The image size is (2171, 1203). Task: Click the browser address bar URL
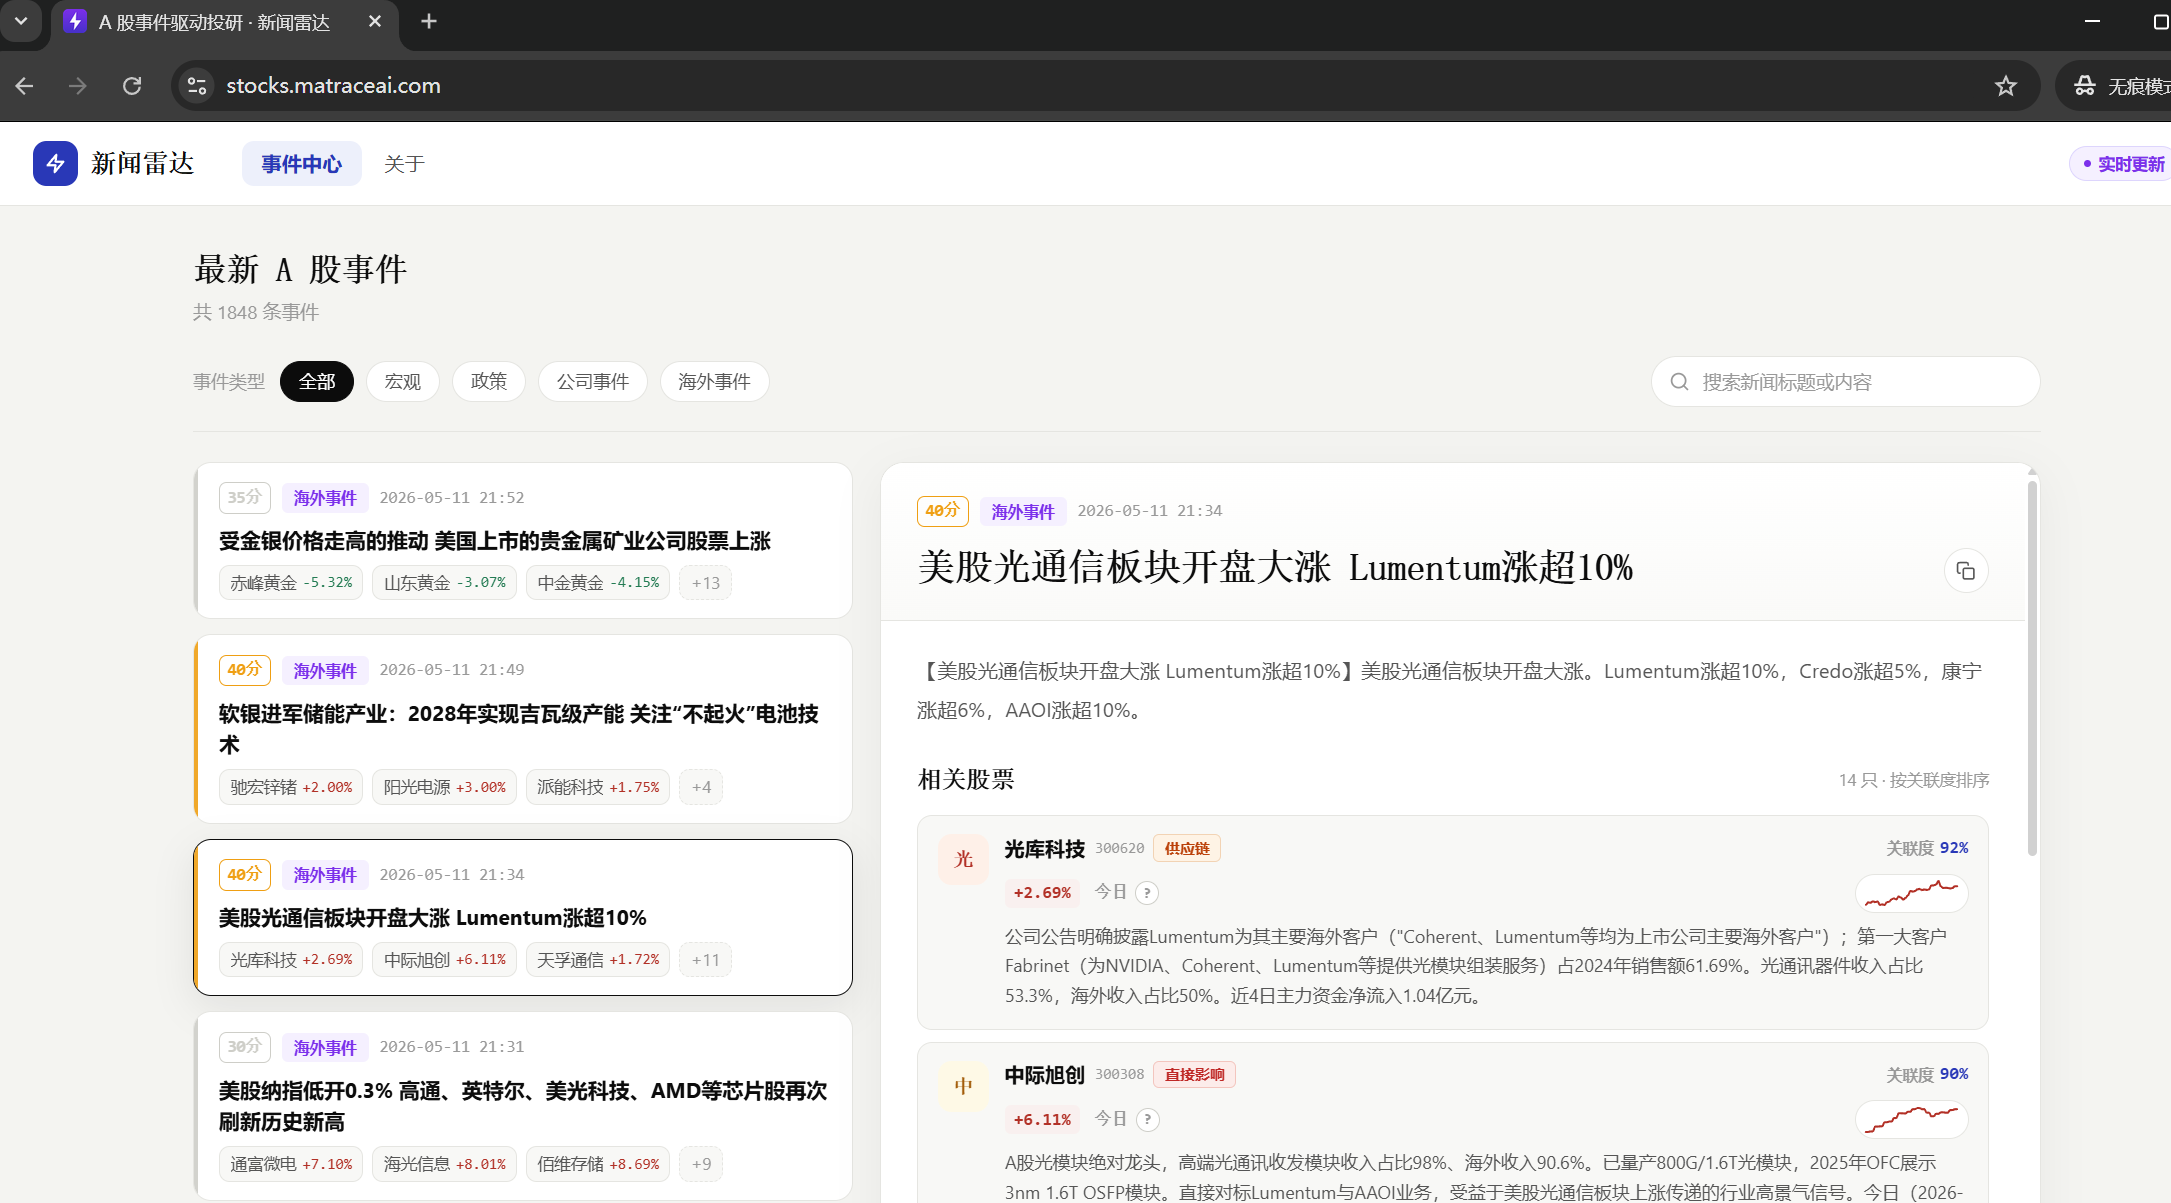coord(334,86)
